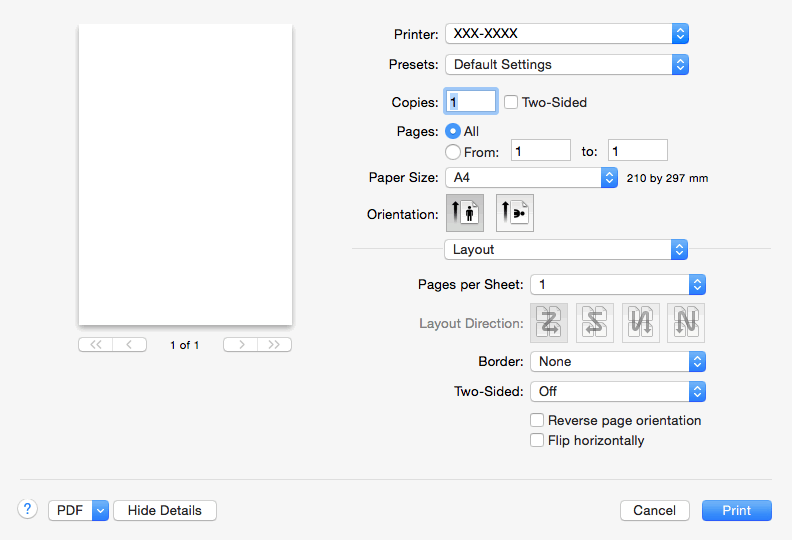Open the Printer dropdown XXX-XXXX
The image size is (792, 540).
pos(567,34)
